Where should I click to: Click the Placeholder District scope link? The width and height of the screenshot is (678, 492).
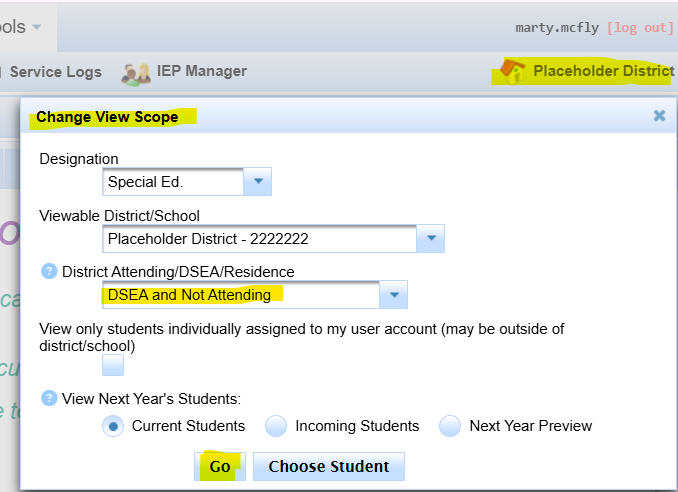click(x=603, y=71)
